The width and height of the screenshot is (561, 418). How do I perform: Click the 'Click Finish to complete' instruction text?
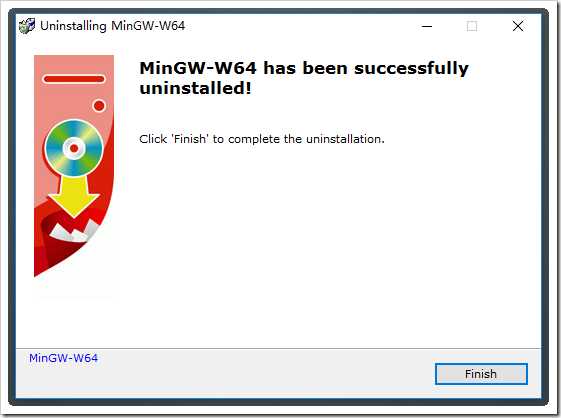pyautogui.click(x=262, y=139)
